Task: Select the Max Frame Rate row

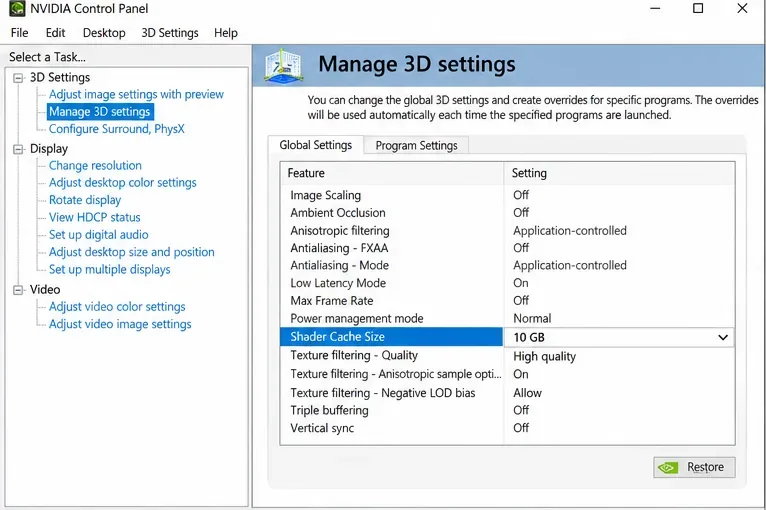Action: (x=507, y=301)
